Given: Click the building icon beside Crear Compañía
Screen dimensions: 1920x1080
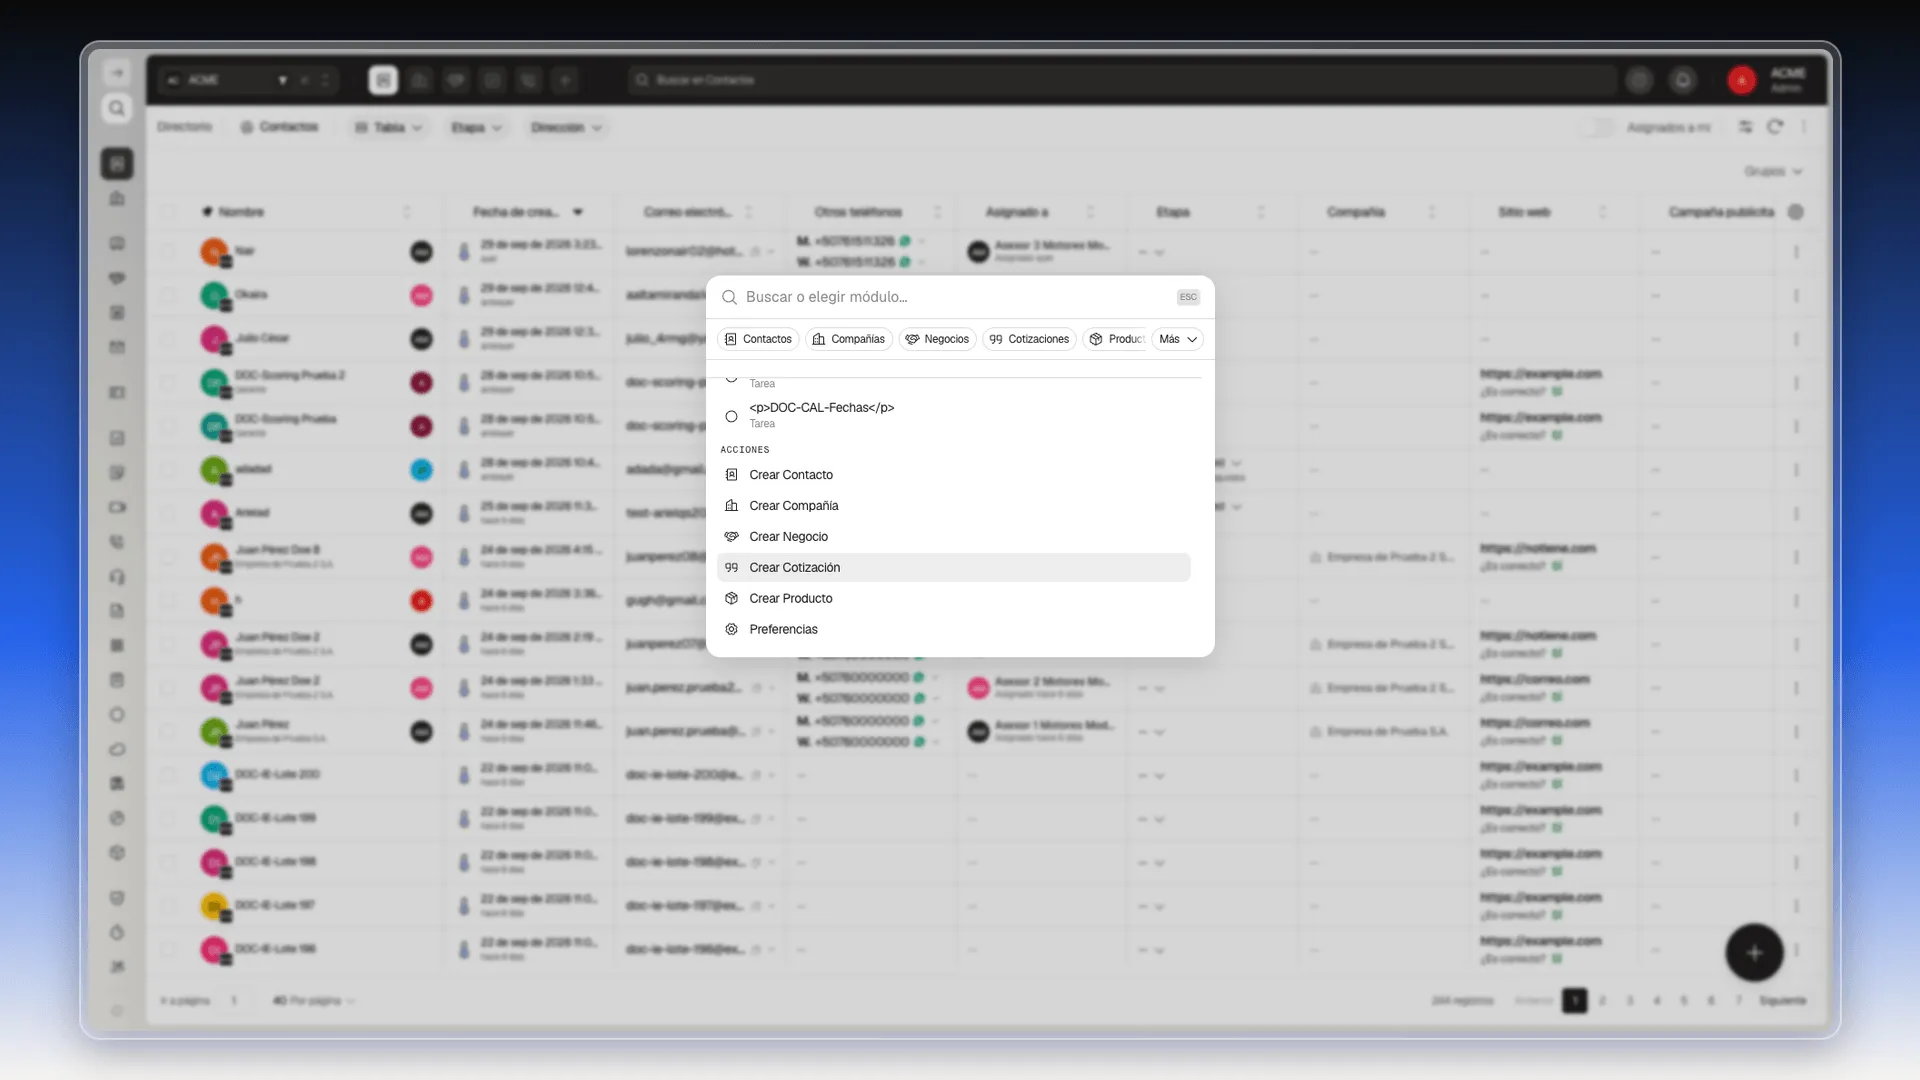Looking at the screenshot, I should (731, 506).
